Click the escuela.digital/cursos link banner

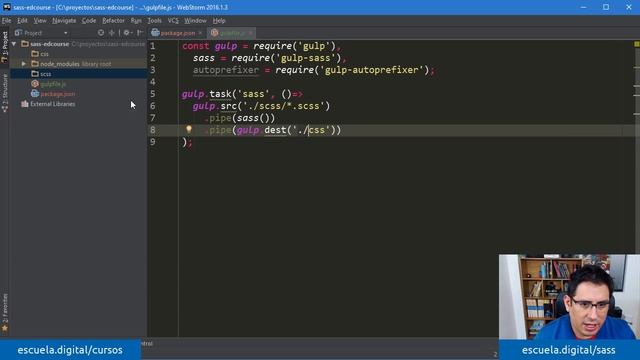(x=70, y=350)
